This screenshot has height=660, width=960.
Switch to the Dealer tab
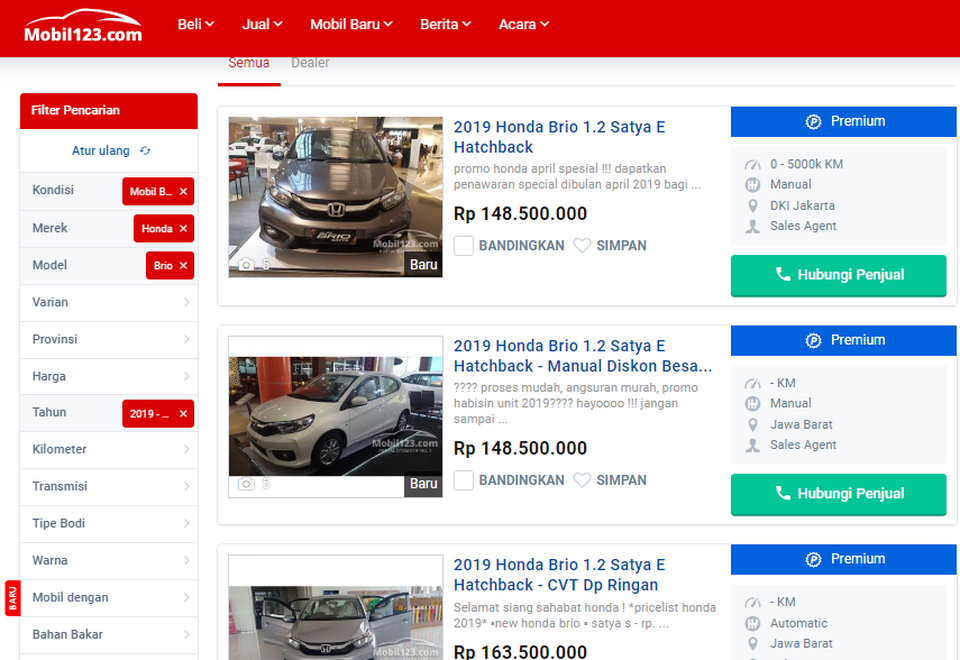(310, 63)
